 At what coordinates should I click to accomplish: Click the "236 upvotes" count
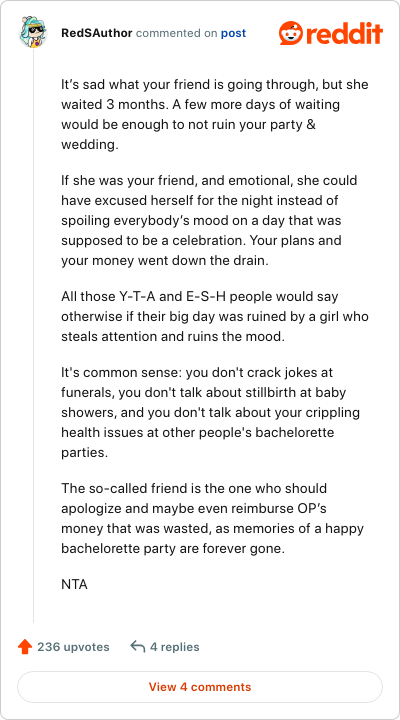tap(73, 647)
